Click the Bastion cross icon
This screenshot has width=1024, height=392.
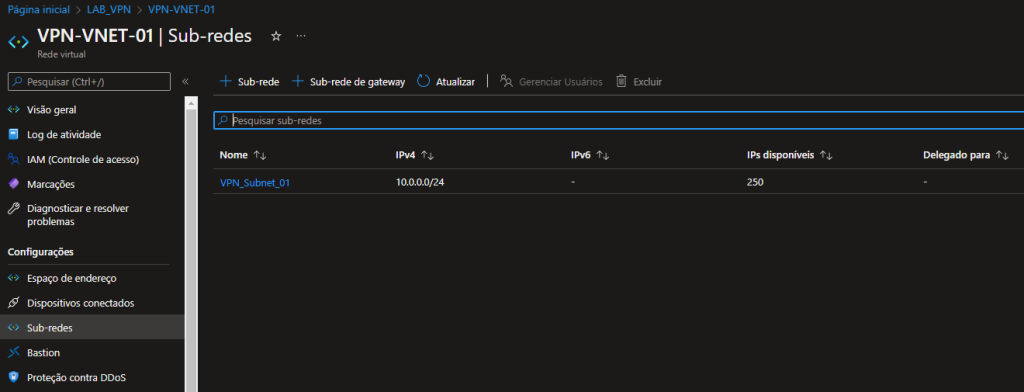14,353
